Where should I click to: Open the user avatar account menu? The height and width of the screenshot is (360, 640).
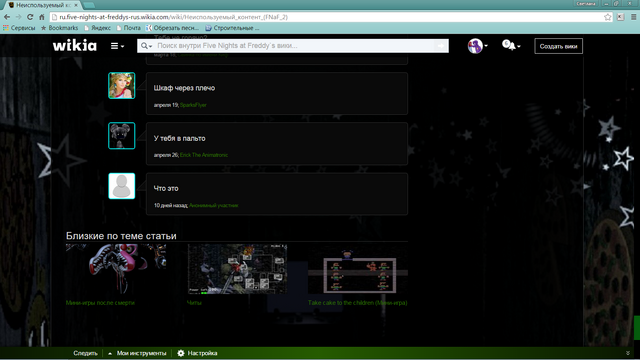pyautogui.click(x=477, y=46)
